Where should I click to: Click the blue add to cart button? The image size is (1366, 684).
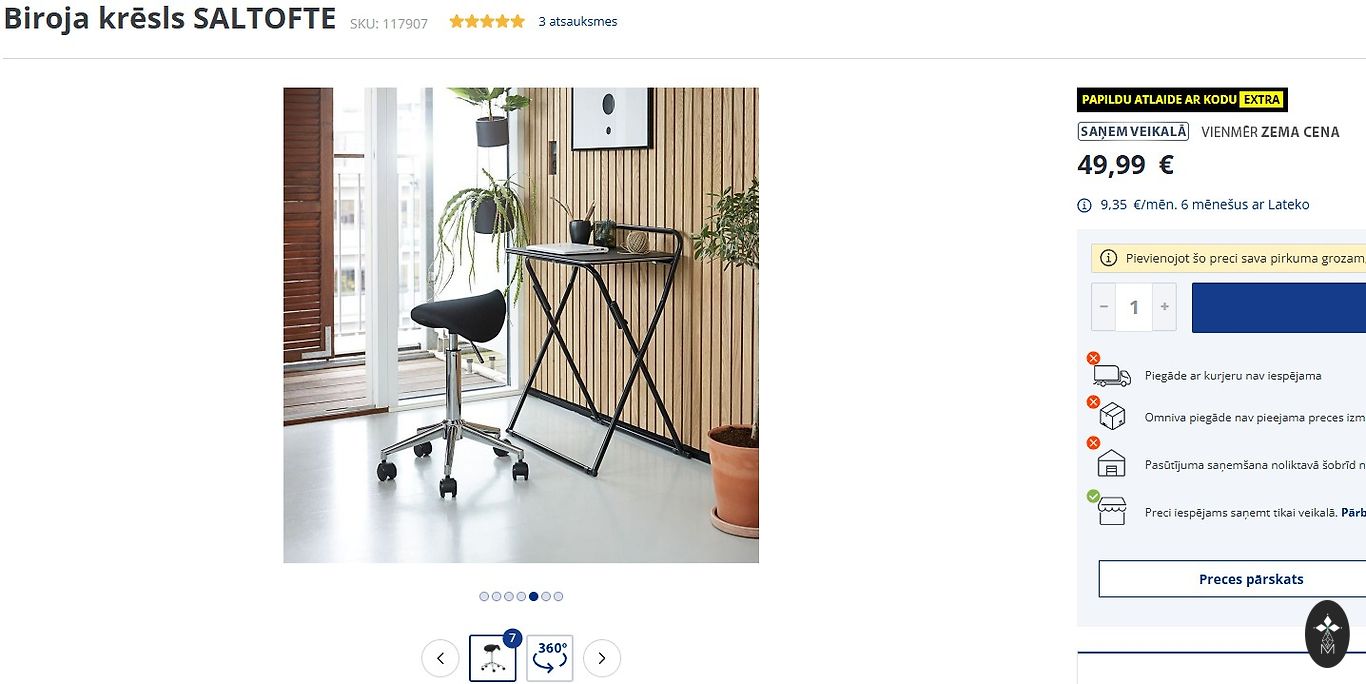coord(1279,307)
